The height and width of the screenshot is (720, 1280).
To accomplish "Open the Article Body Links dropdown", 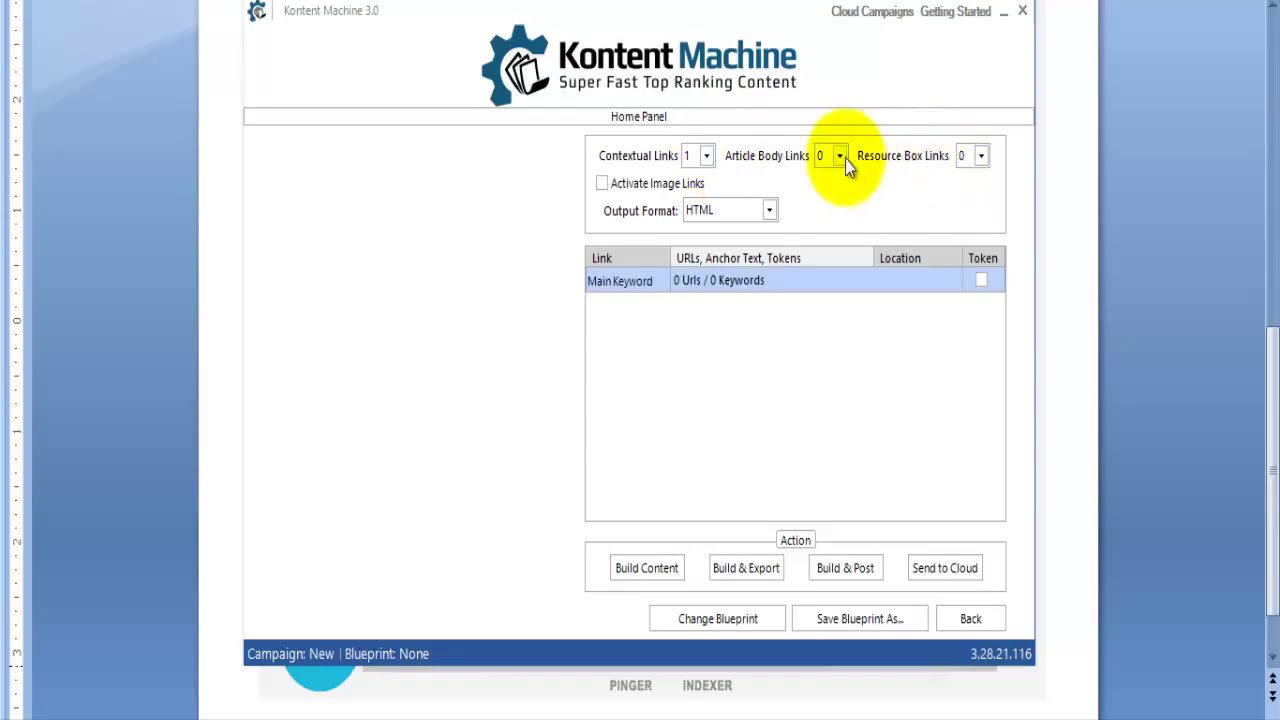I will [839, 156].
